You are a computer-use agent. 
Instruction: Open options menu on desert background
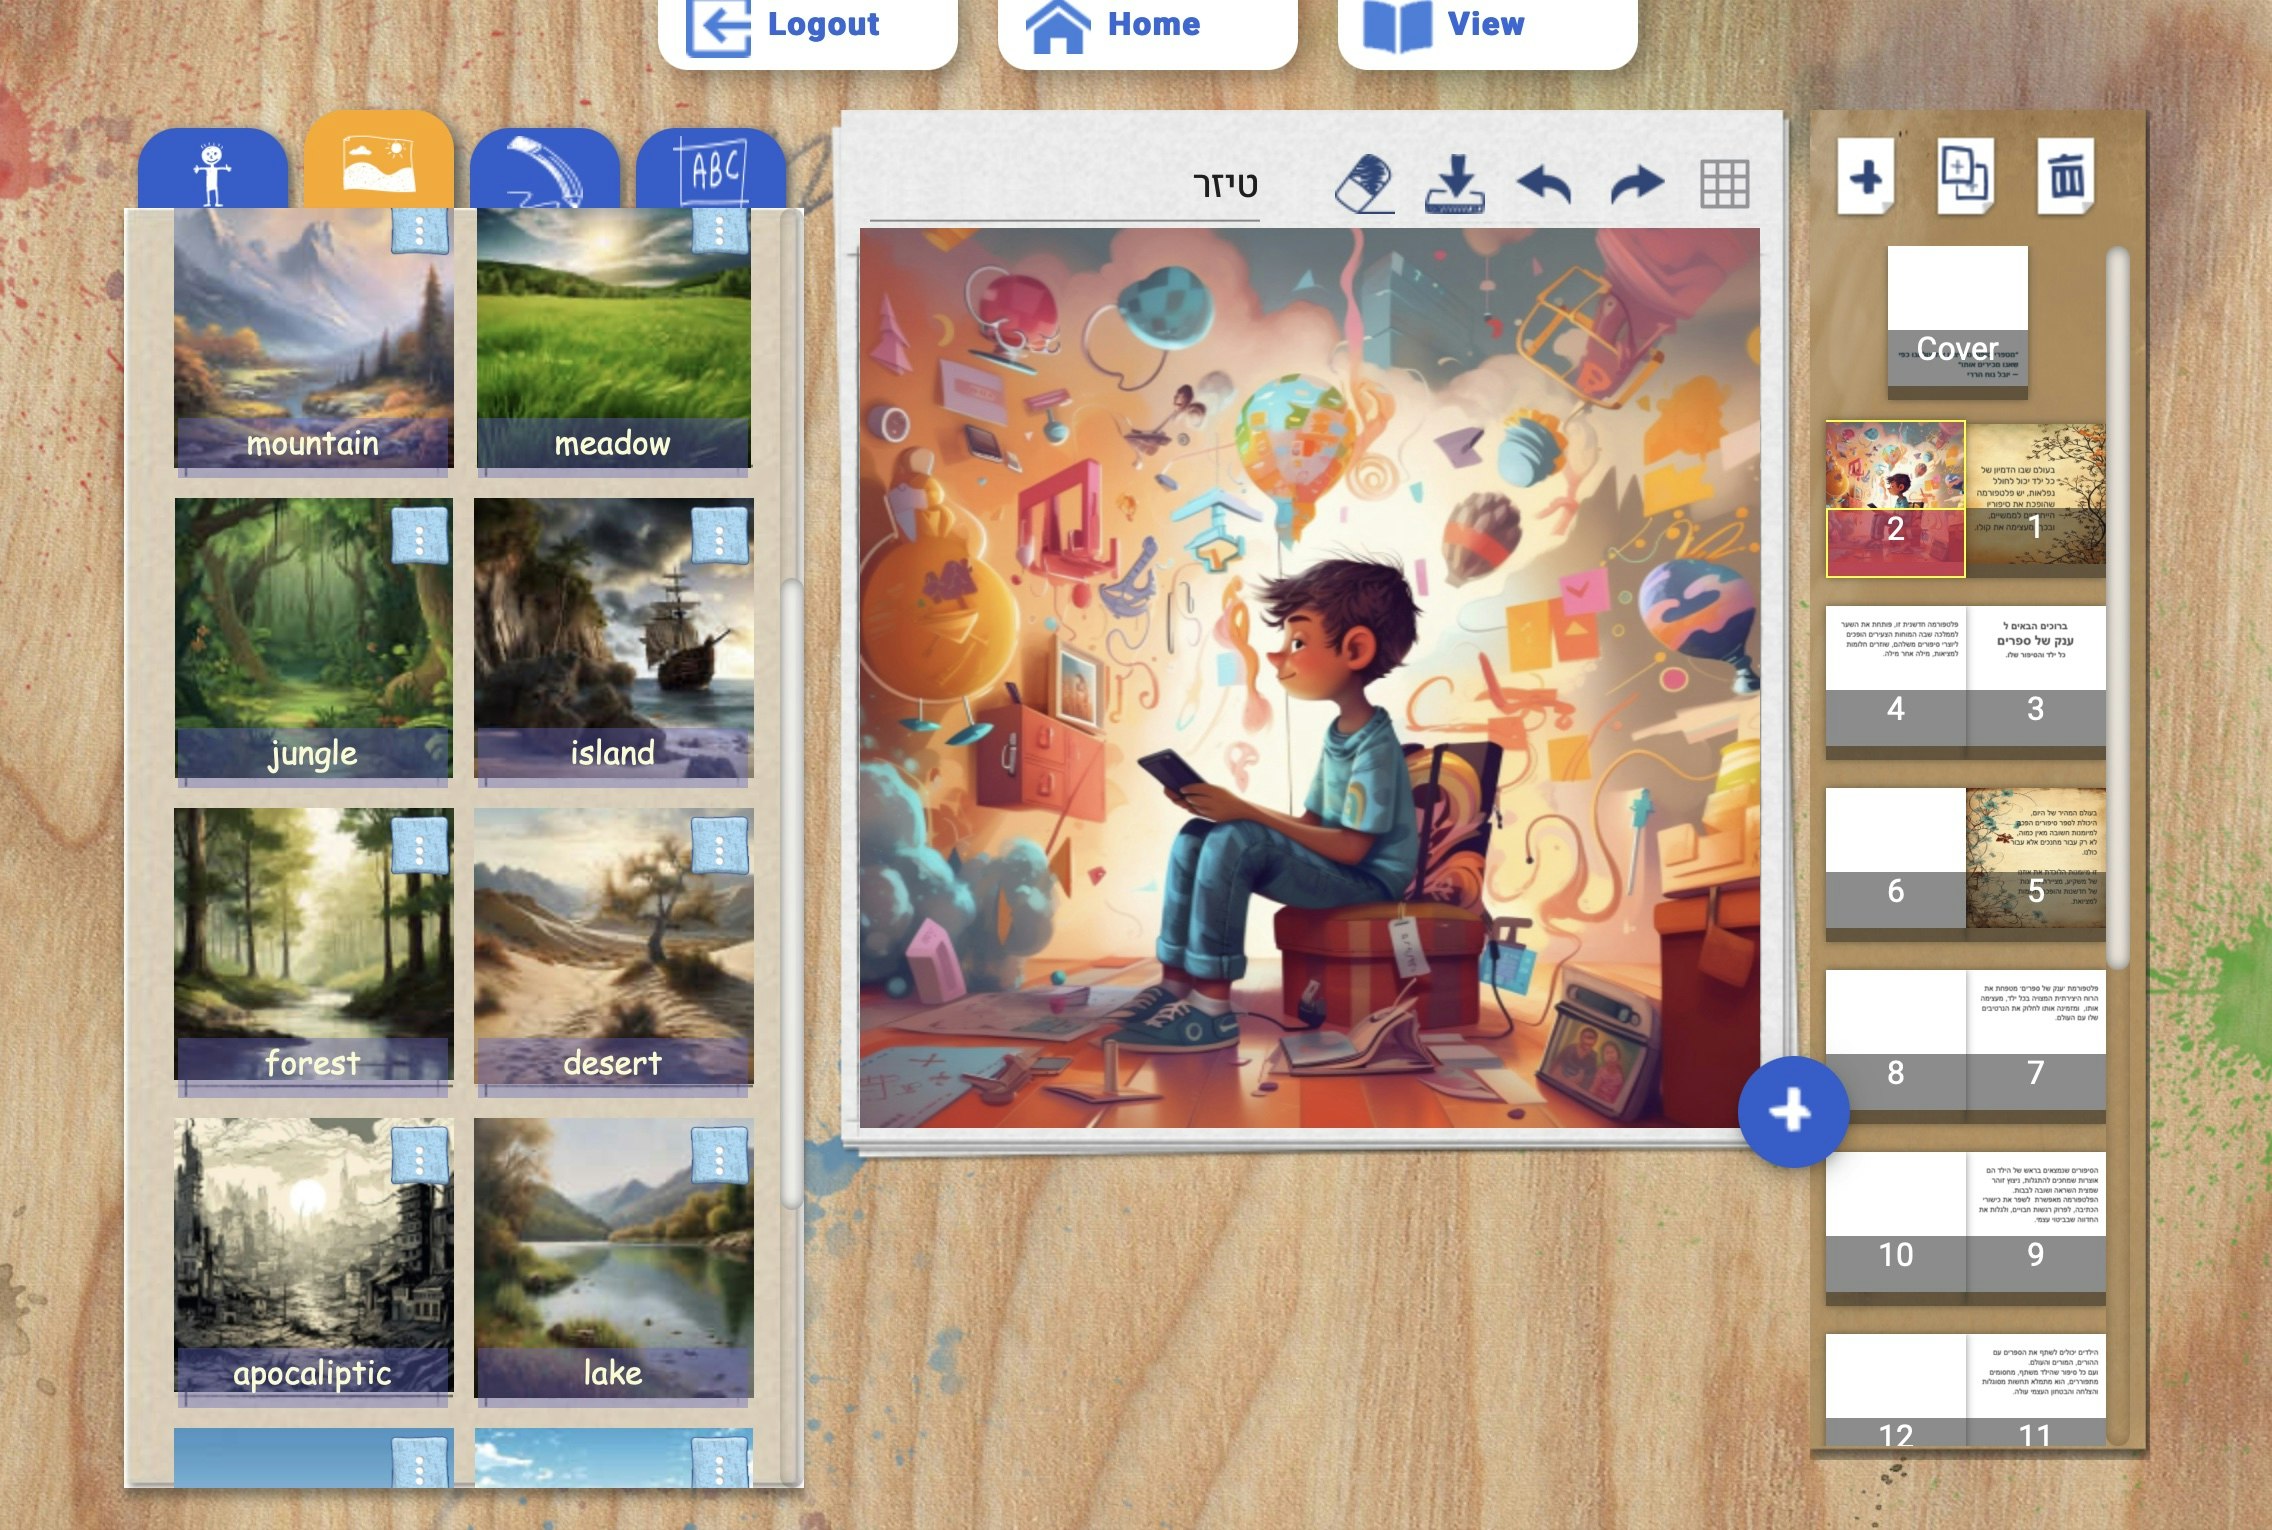tap(720, 847)
